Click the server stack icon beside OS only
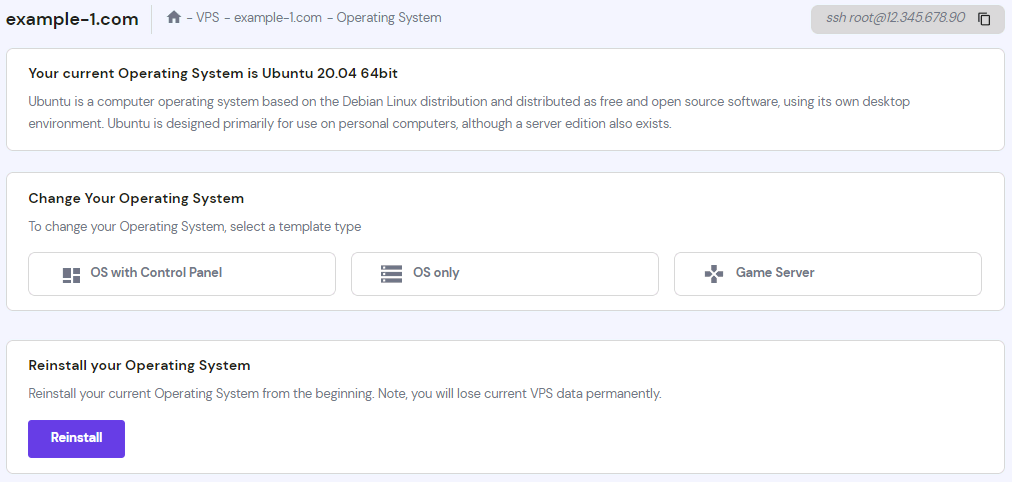The image size is (1012, 482). [x=391, y=274]
